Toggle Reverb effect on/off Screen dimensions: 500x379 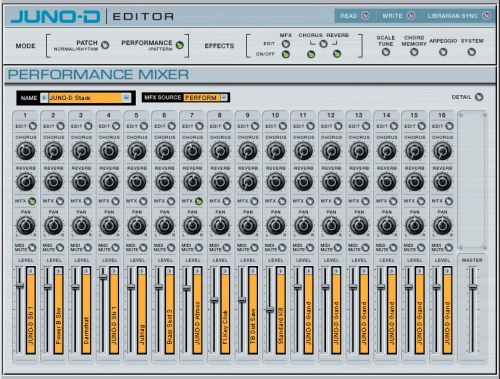337,54
